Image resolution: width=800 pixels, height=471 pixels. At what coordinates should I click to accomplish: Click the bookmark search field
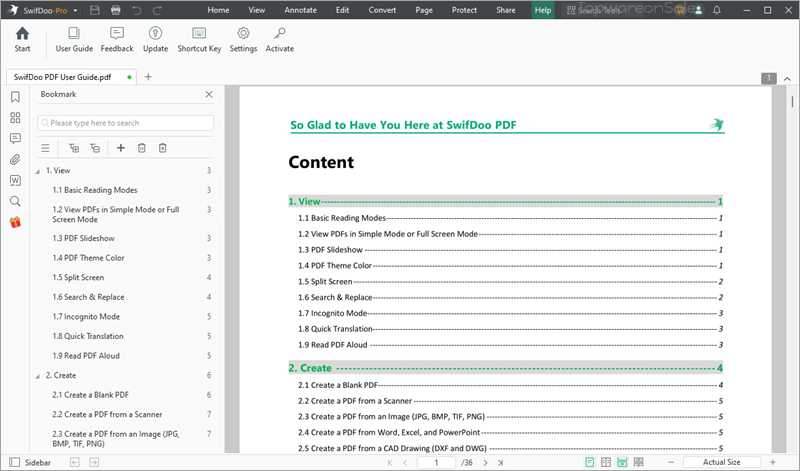click(126, 123)
